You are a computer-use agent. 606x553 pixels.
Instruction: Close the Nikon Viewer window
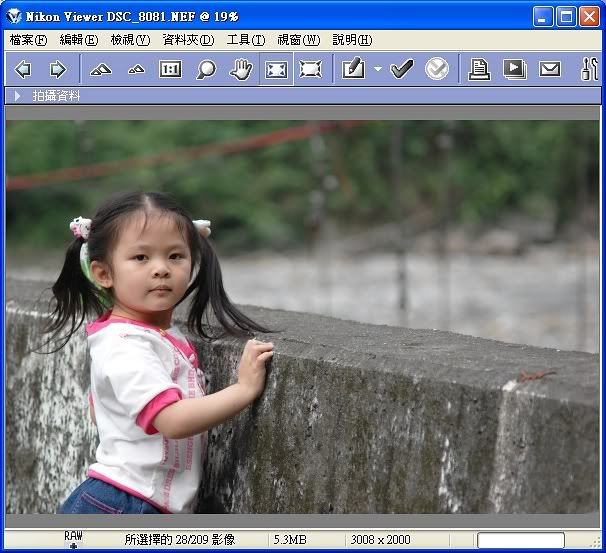click(589, 17)
